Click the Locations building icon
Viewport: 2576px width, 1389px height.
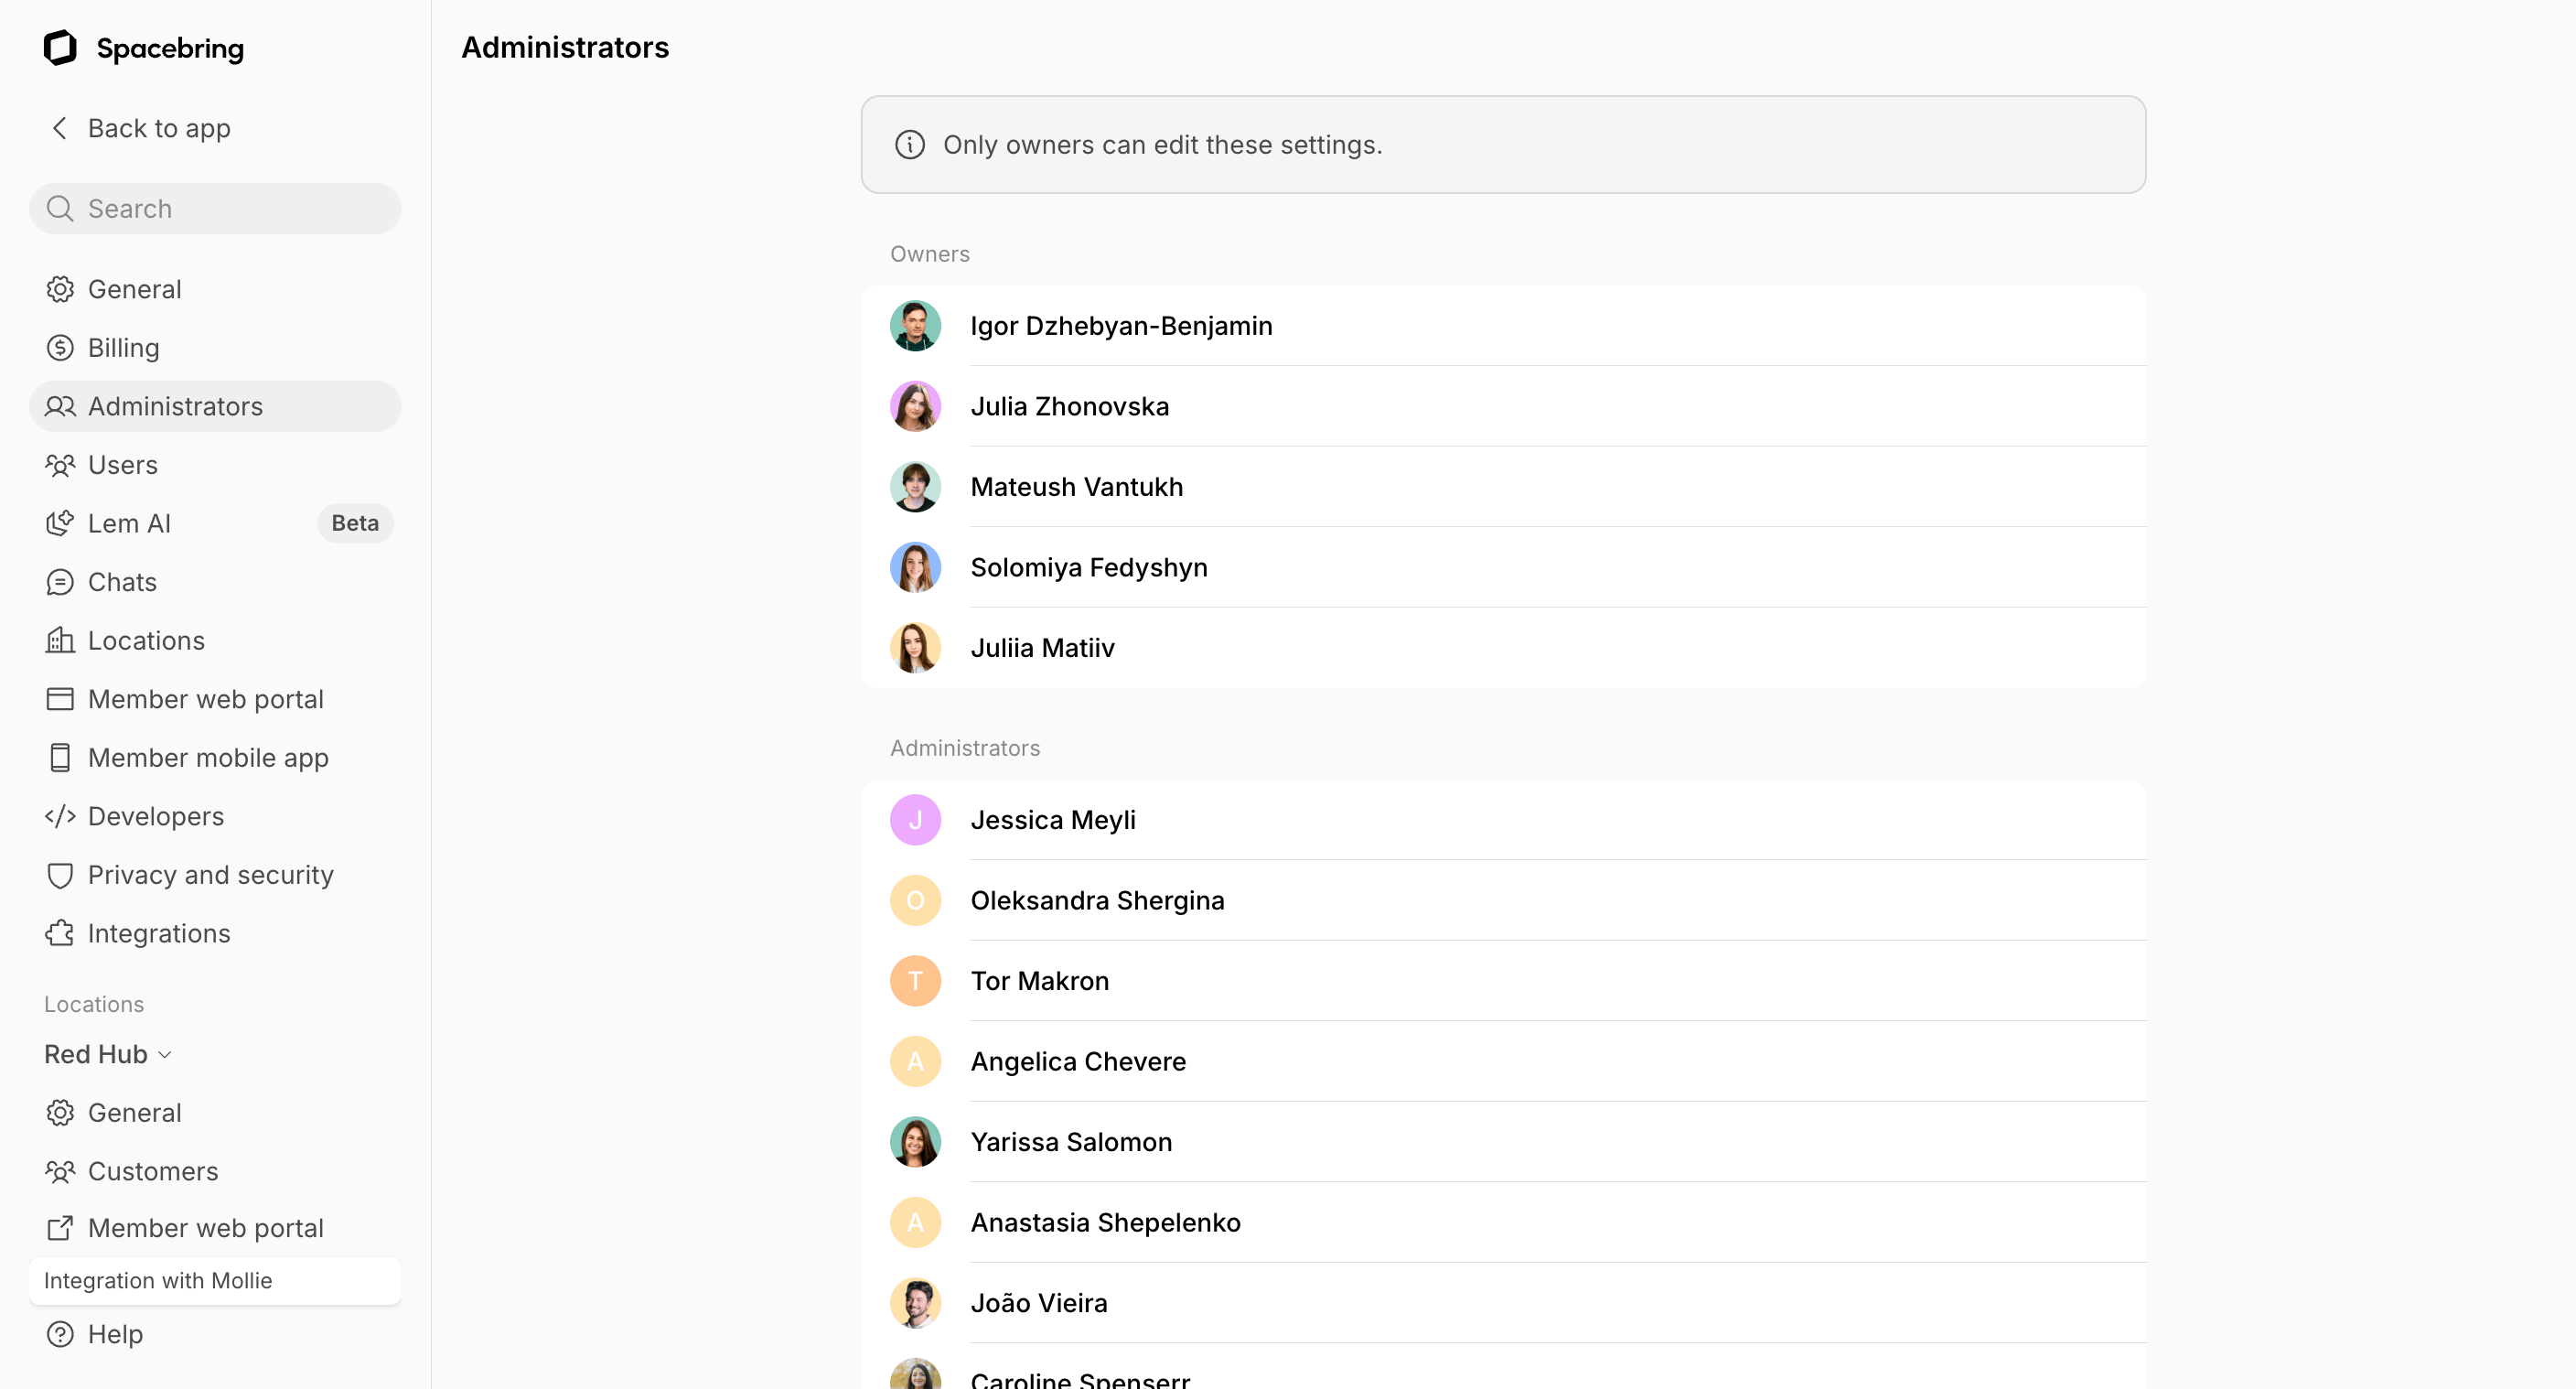click(x=60, y=640)
